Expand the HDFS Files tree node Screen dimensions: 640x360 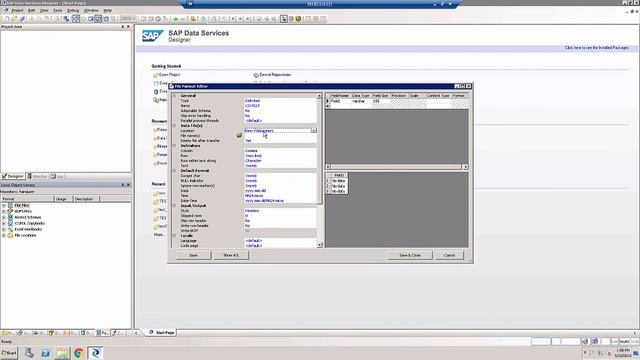pyautogui.click(x=4, y=211)
